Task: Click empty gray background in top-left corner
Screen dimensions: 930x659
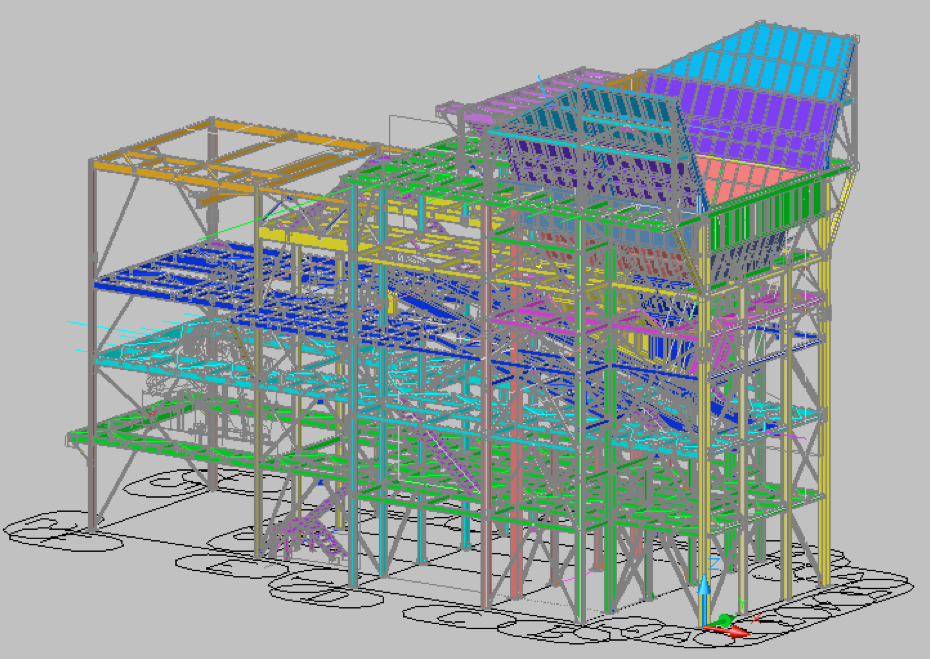Action: 40,40
